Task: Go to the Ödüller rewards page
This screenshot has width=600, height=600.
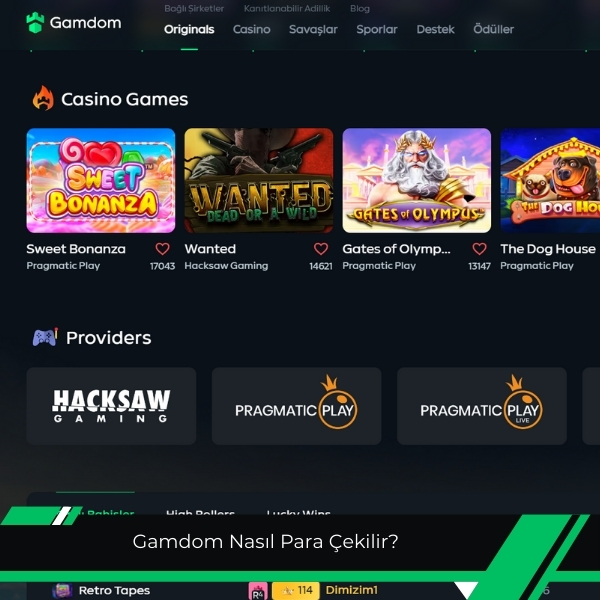Action: pos(494,29)
